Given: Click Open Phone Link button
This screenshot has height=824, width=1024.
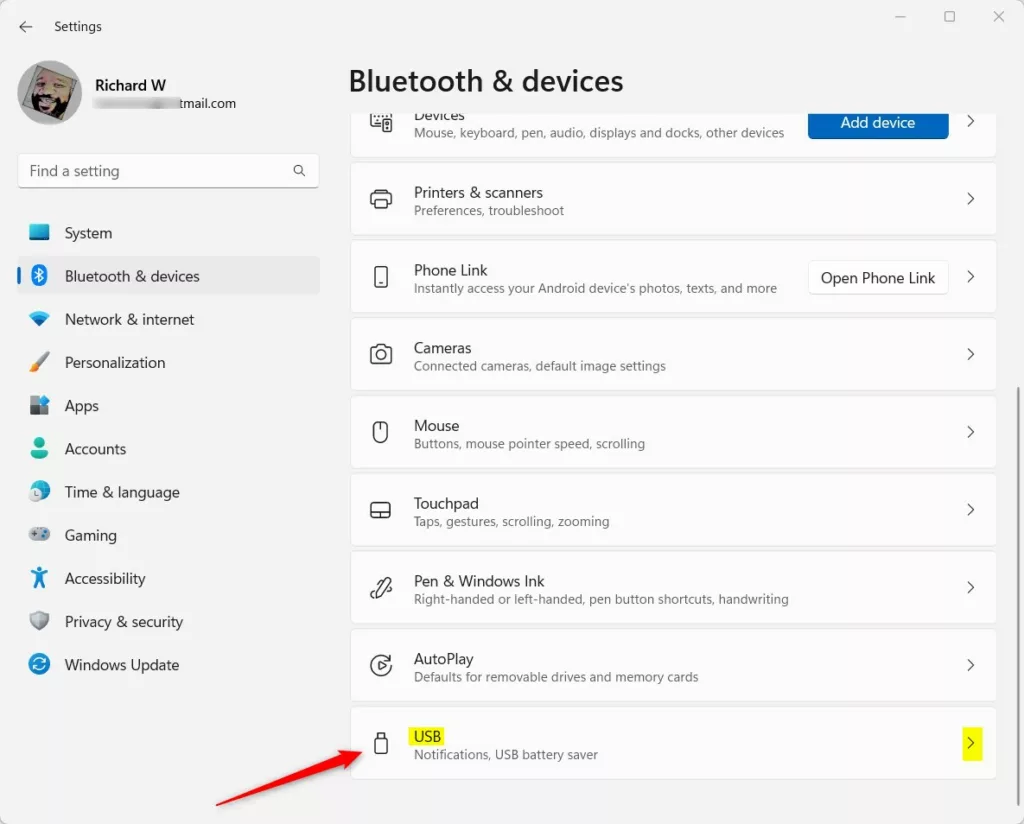Looking at the screenshot, I should (x=878, y=277).
